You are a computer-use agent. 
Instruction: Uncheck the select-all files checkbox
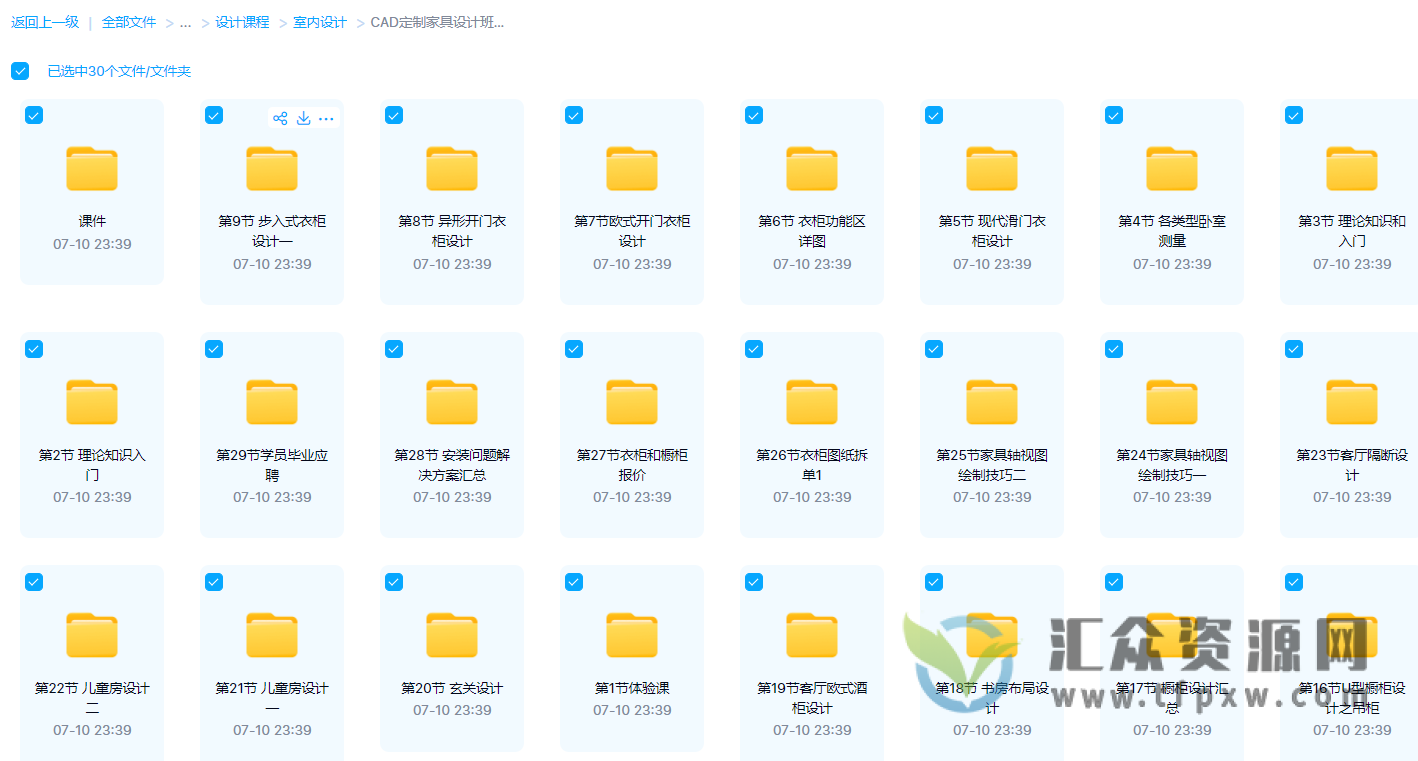20,71
